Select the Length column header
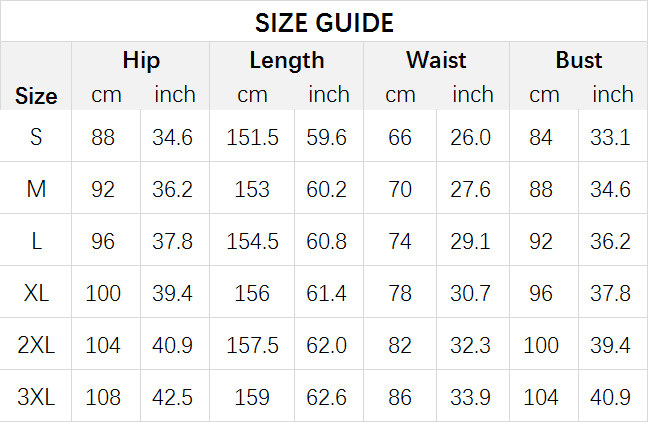Viewport: 649px width, 423px height. tap(287, 61)
